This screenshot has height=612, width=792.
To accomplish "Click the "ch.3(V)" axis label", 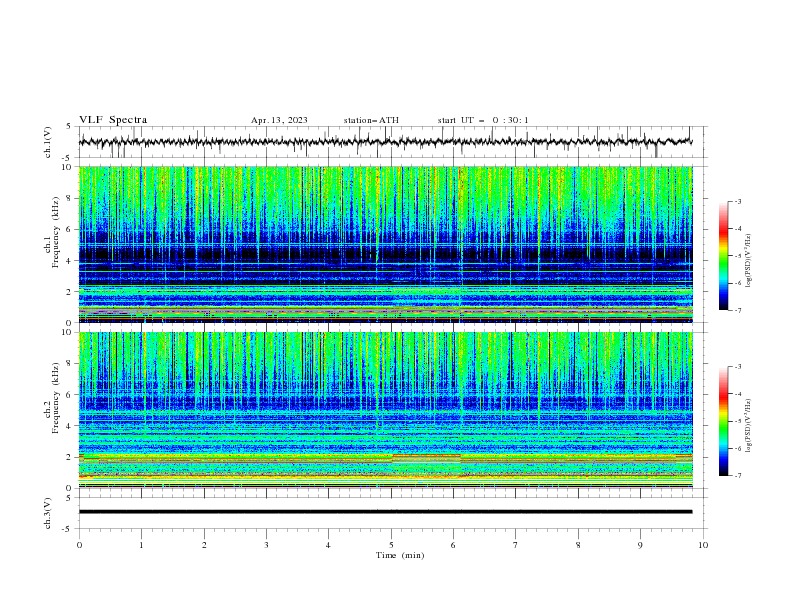I will click(x=48, y=513).
